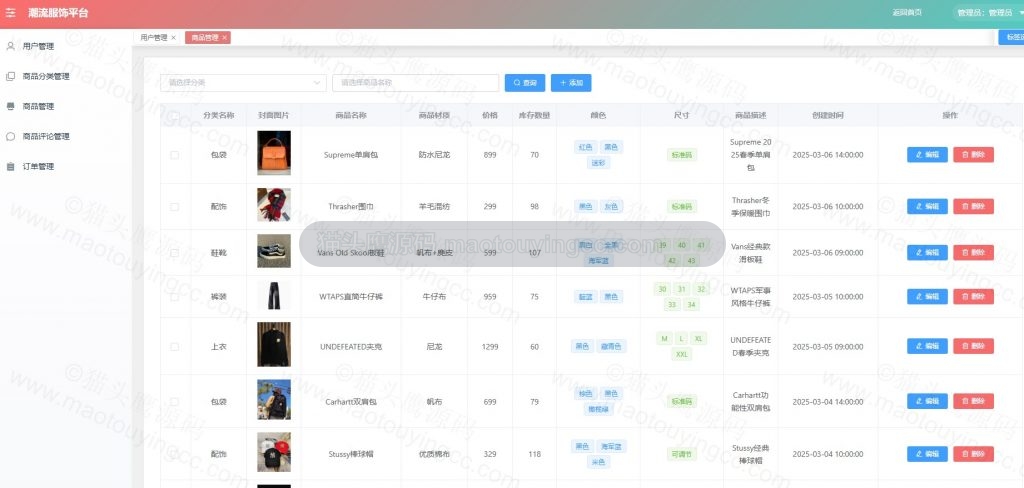Open the Carhartt backpack cover image

[274, 399]
